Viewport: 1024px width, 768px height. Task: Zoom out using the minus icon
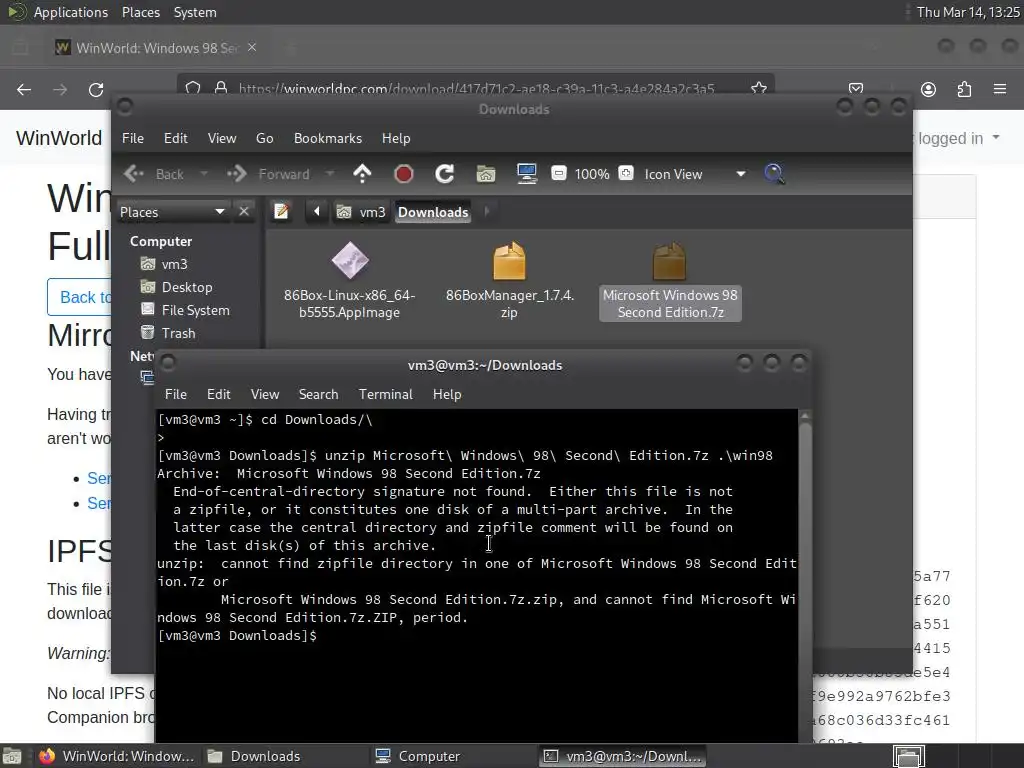click(558, 174)
